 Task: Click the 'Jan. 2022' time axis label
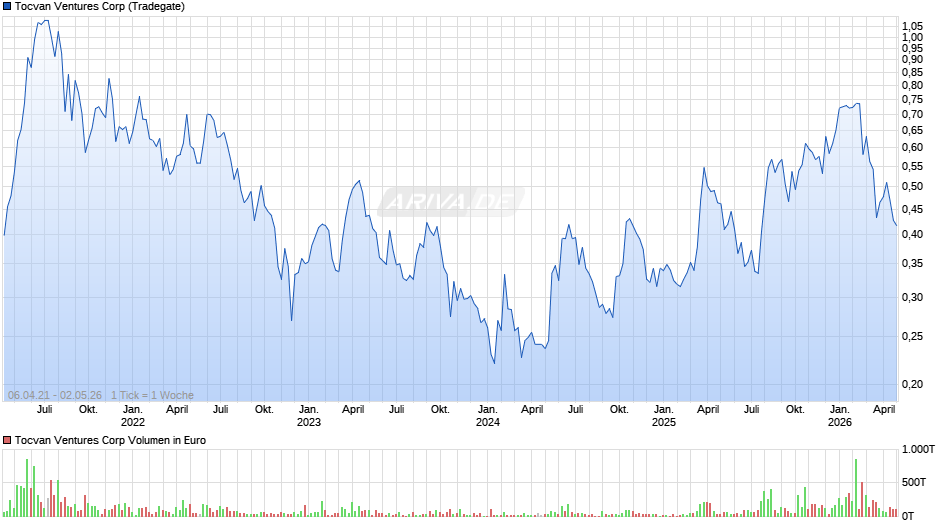point(132,416)
